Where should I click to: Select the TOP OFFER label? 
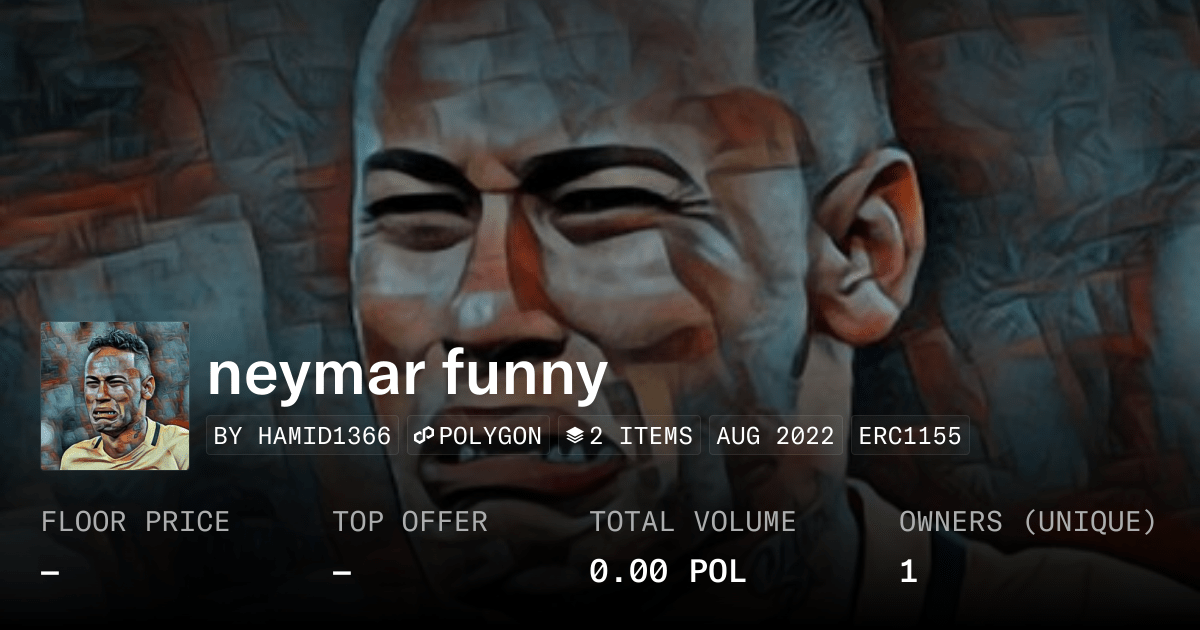coord(410,522)
